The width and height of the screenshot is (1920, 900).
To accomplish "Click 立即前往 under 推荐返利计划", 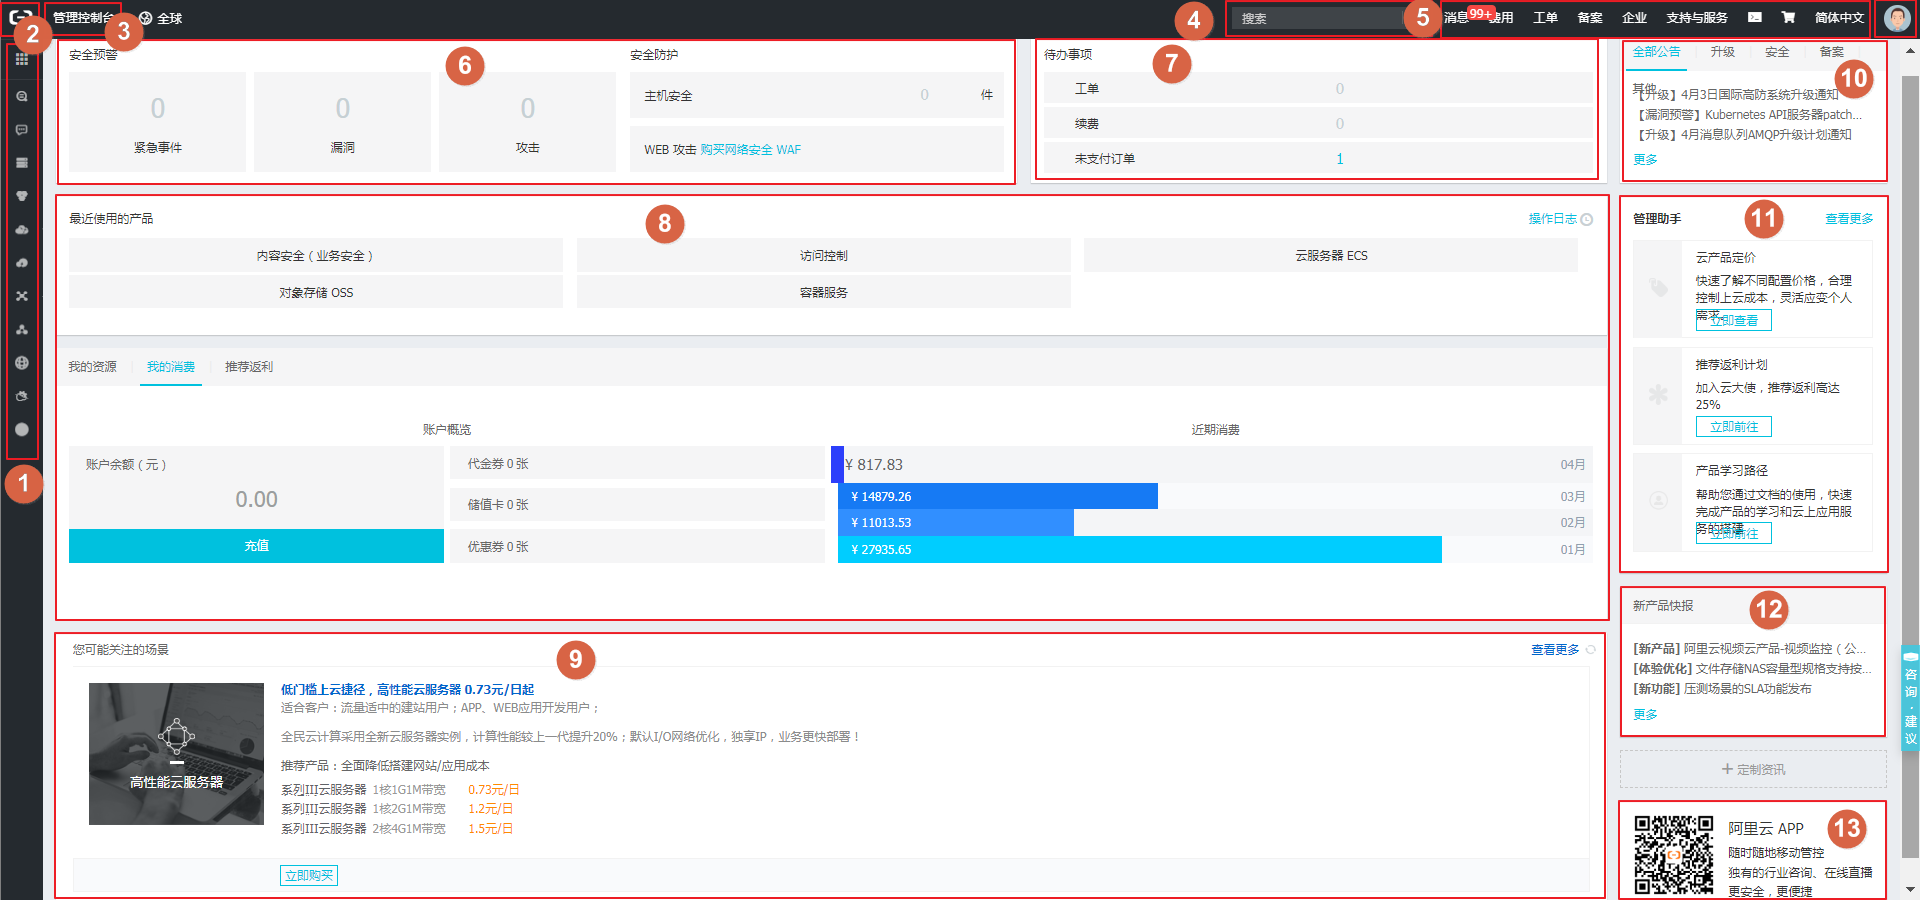I will [x=1733, y=427].
